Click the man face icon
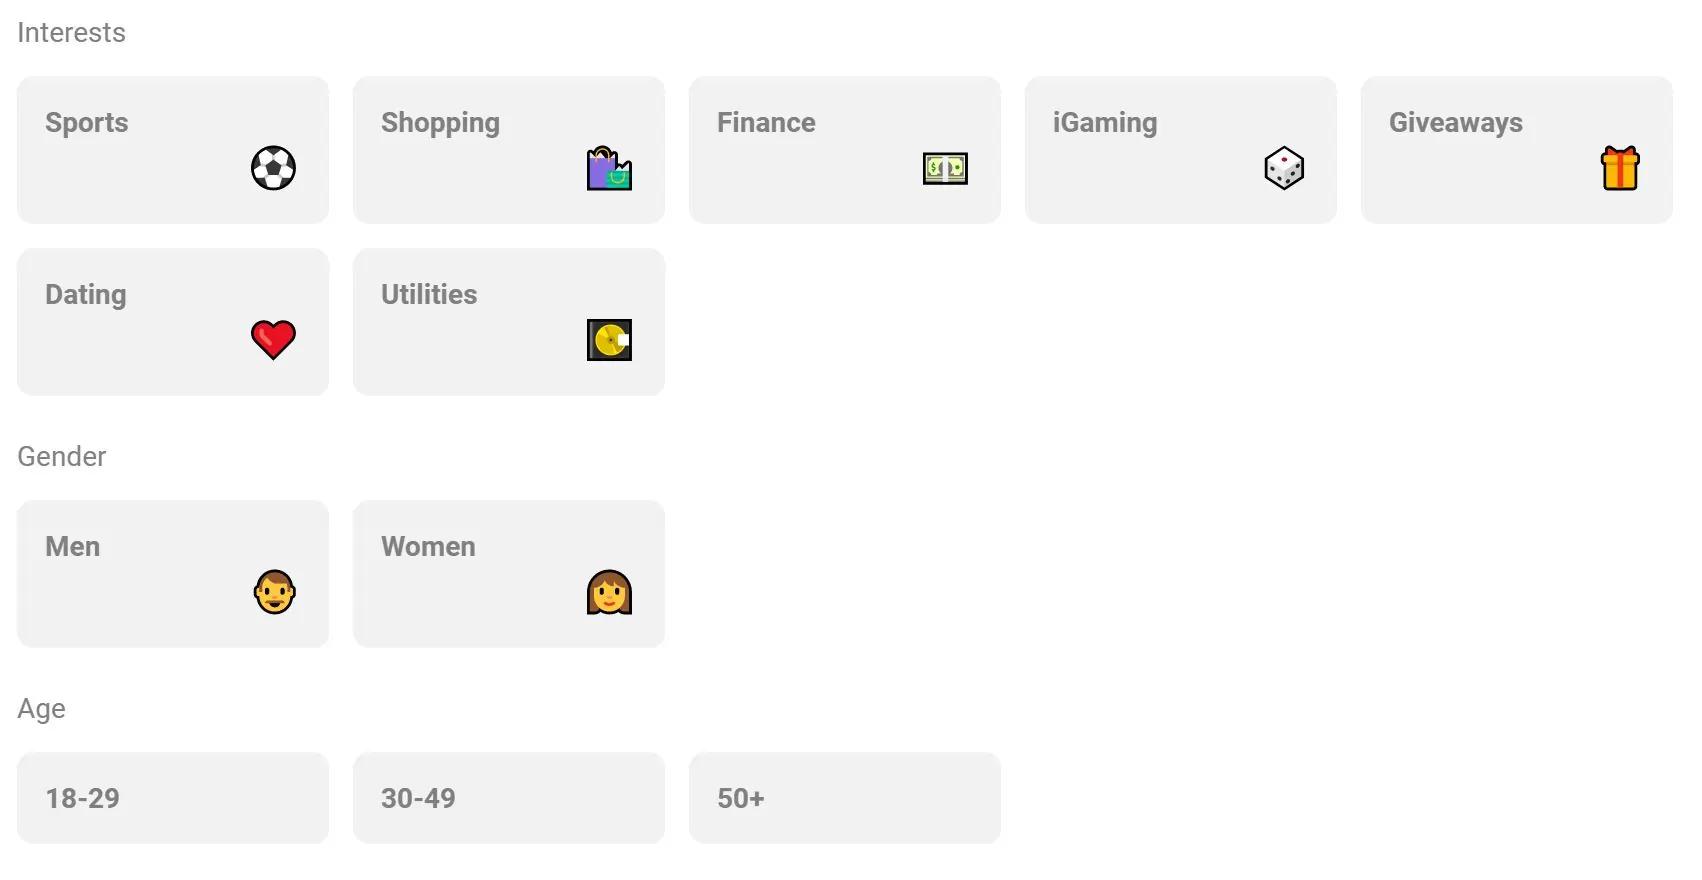 (x=274, y=592)
